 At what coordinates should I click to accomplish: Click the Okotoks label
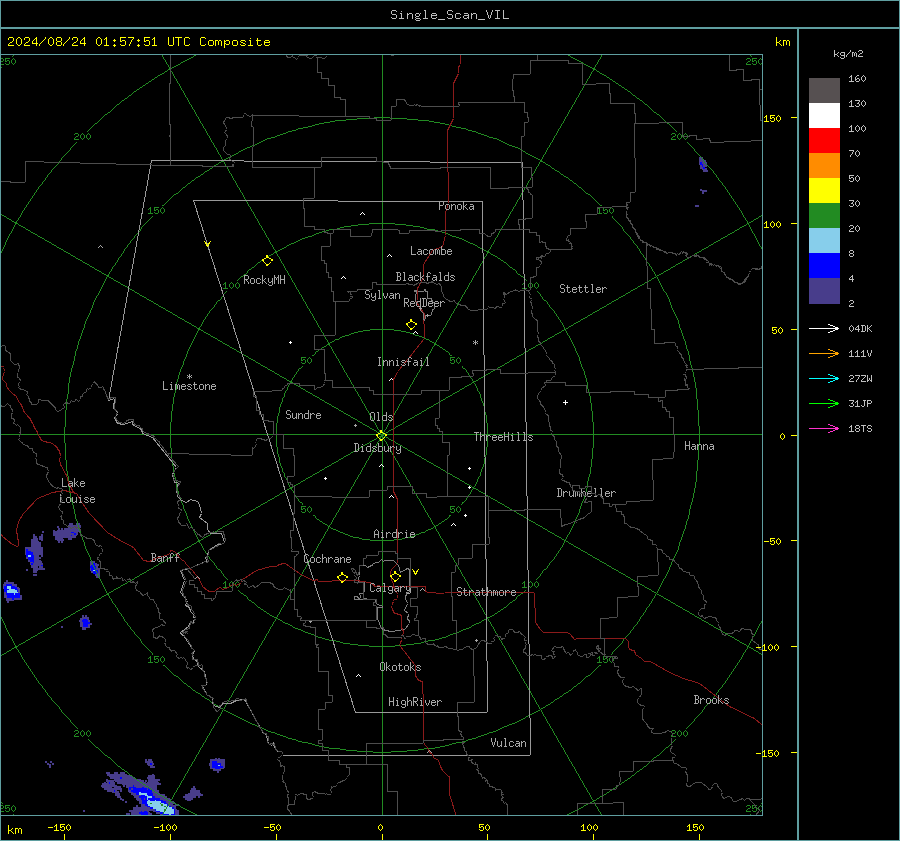pos(400,667)
